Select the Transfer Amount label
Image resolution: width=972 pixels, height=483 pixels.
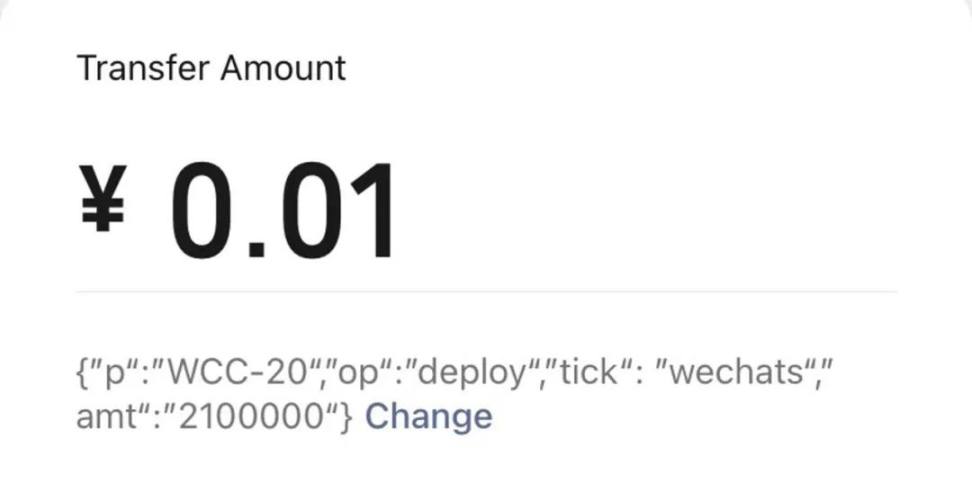pos(211,68)
